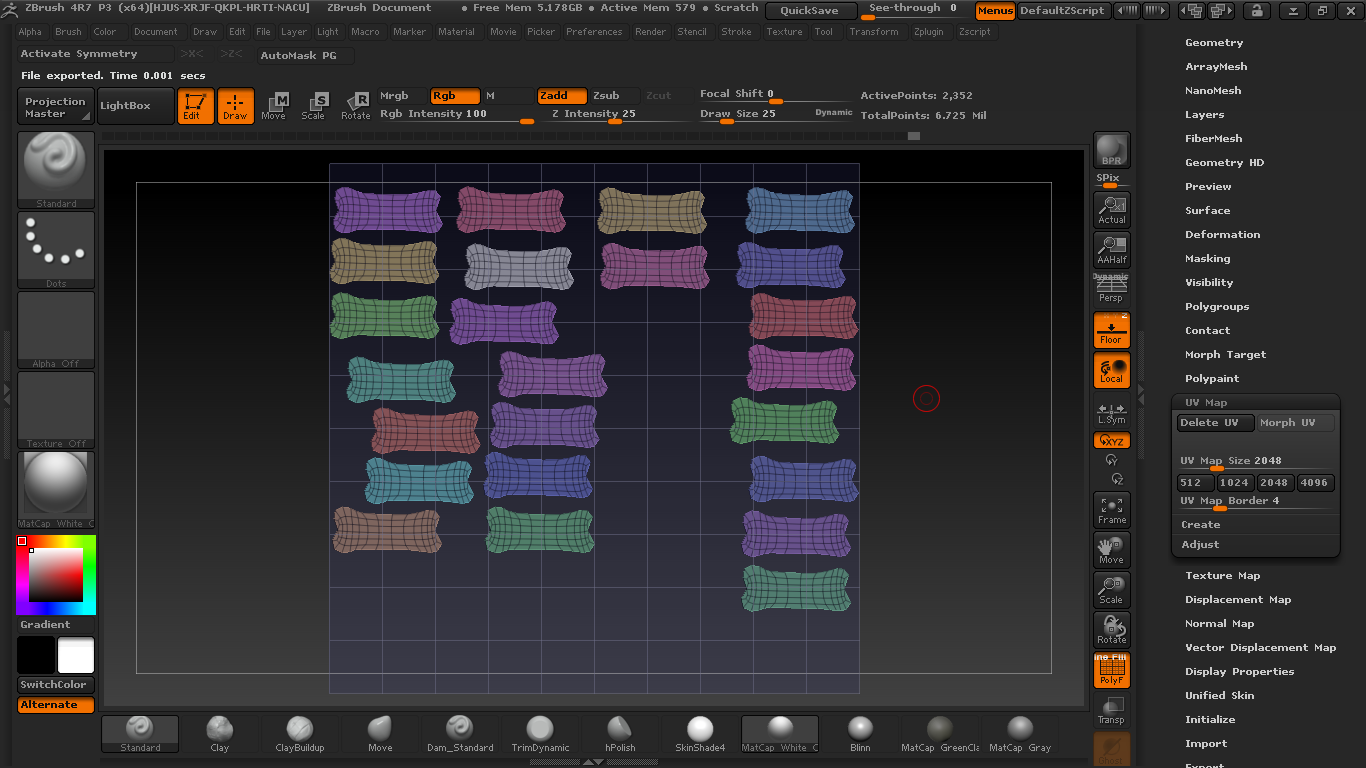Open the Render menu
This screenshot has height=768, width=1366.
(x=650, y=32)
